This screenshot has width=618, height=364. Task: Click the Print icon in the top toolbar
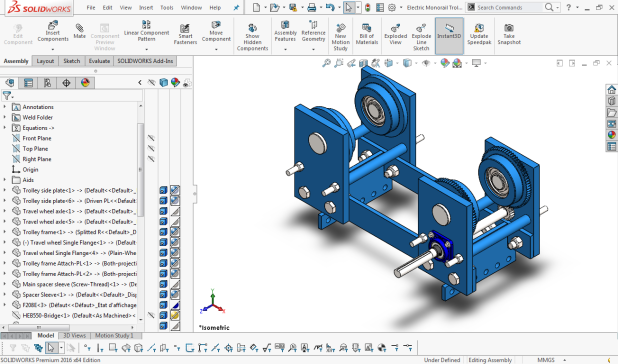click(312, 7)
